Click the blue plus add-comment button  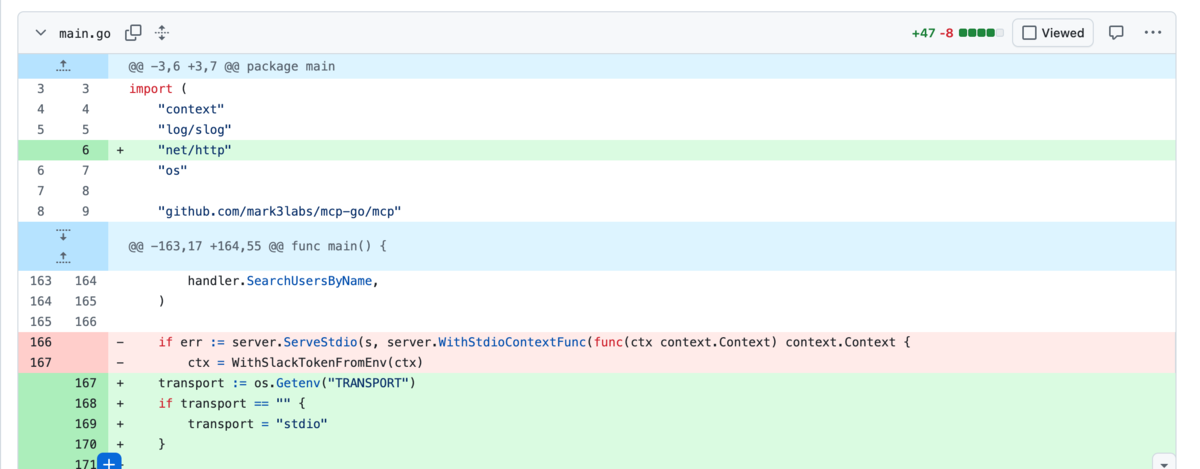point(109,462)
